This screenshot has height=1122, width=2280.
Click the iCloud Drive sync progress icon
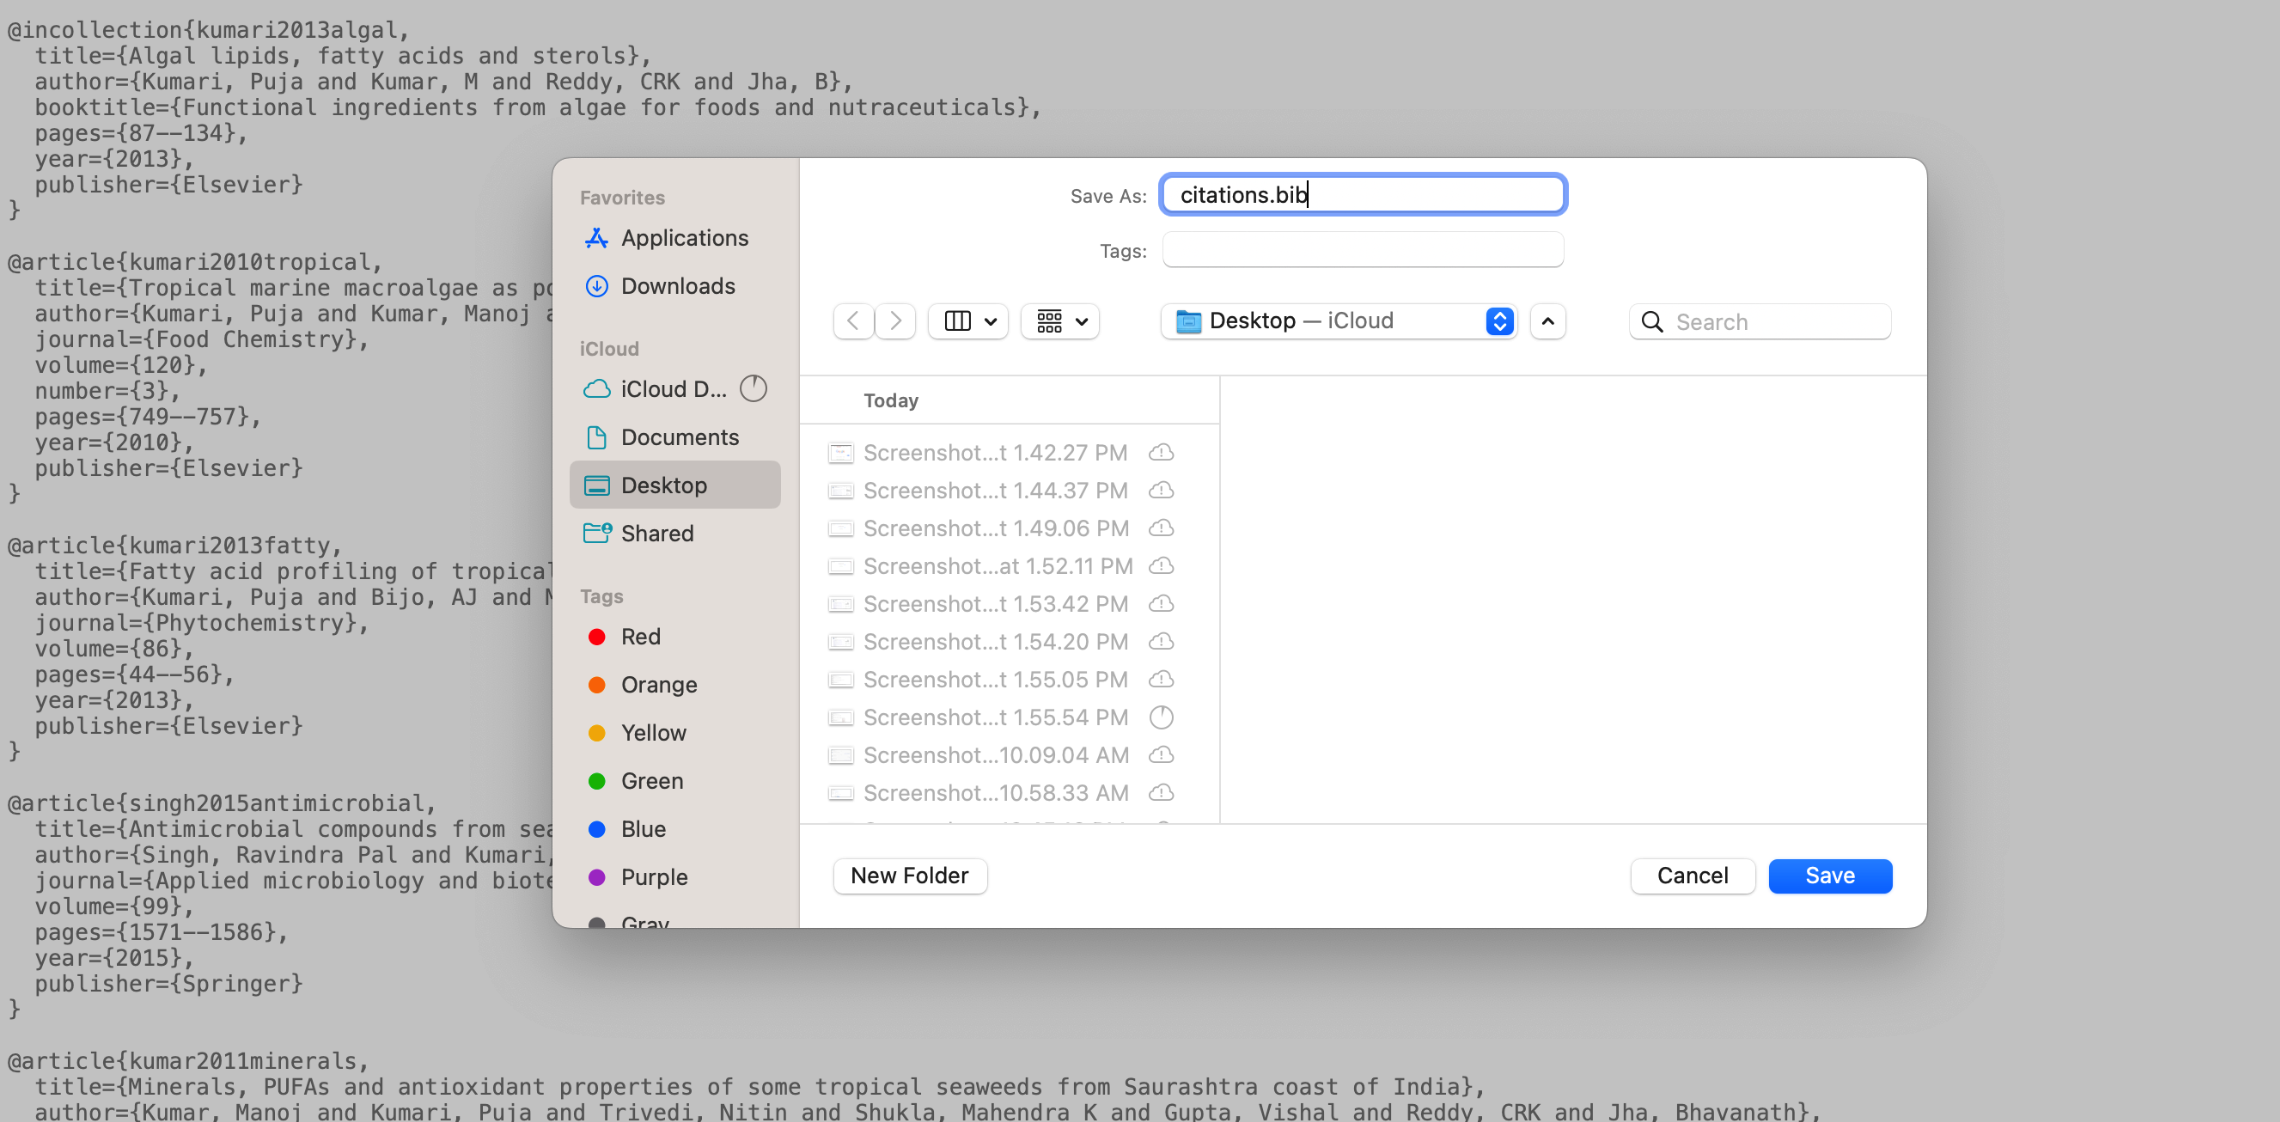[x=753, y=388]
